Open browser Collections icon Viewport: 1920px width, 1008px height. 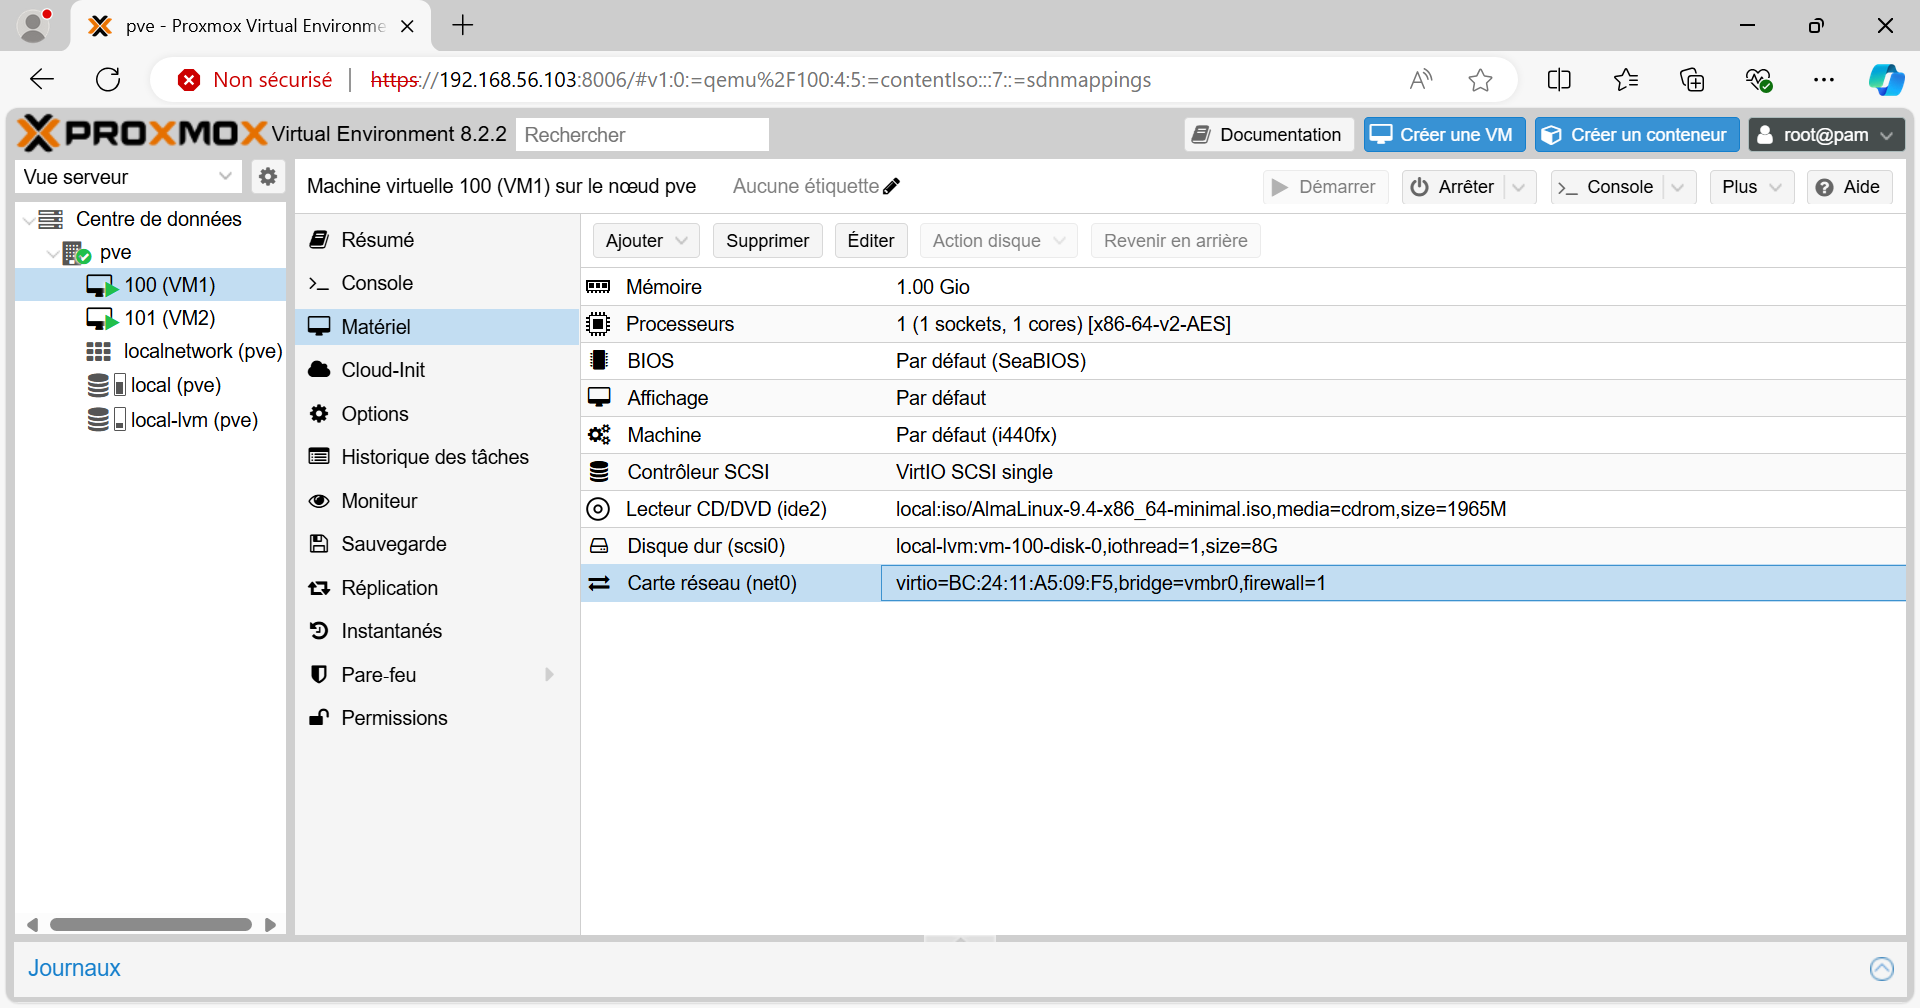[1692, 80]
